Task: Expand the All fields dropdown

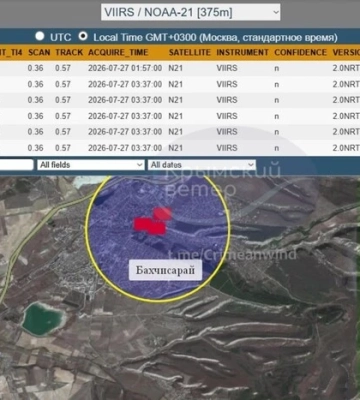Action: 91,165
